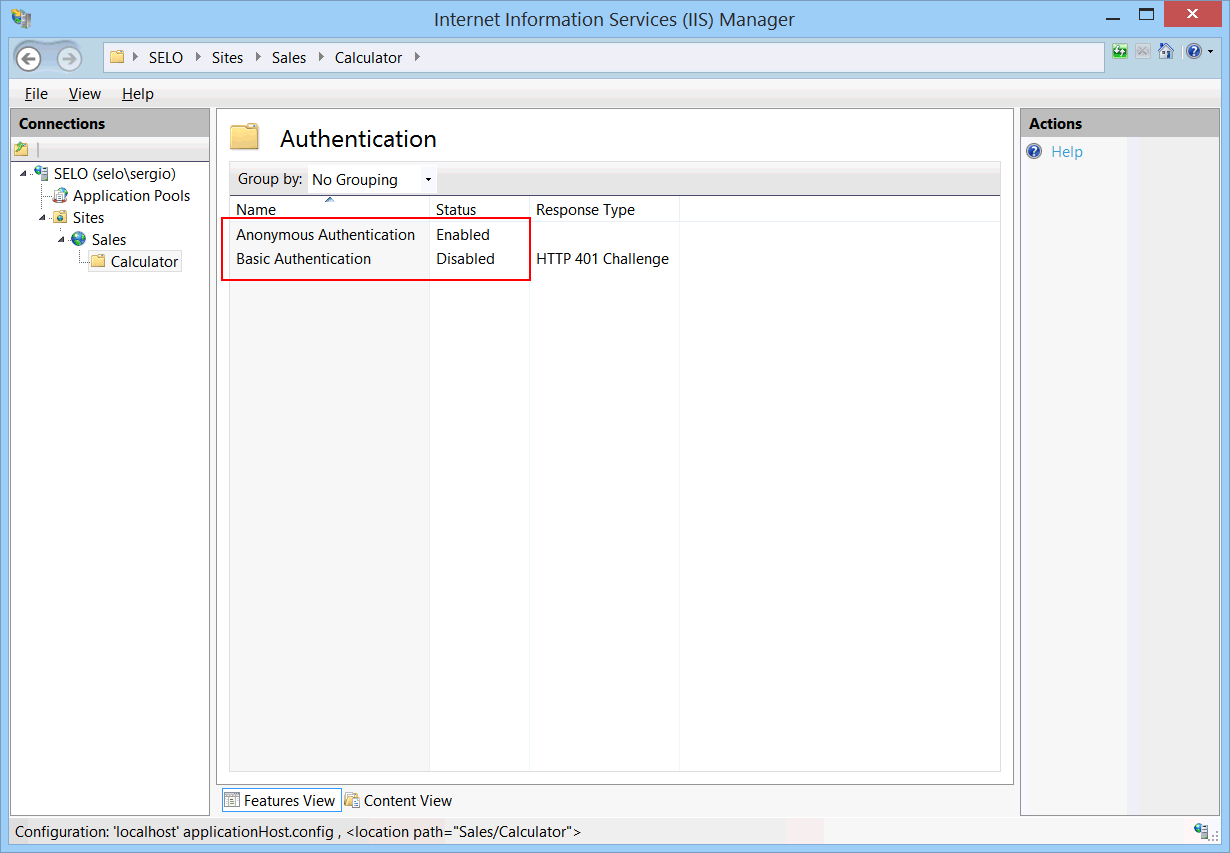Click the Sales globe icon in tree
Viewport: 1230px width, 853px height.
click(79, 239)
